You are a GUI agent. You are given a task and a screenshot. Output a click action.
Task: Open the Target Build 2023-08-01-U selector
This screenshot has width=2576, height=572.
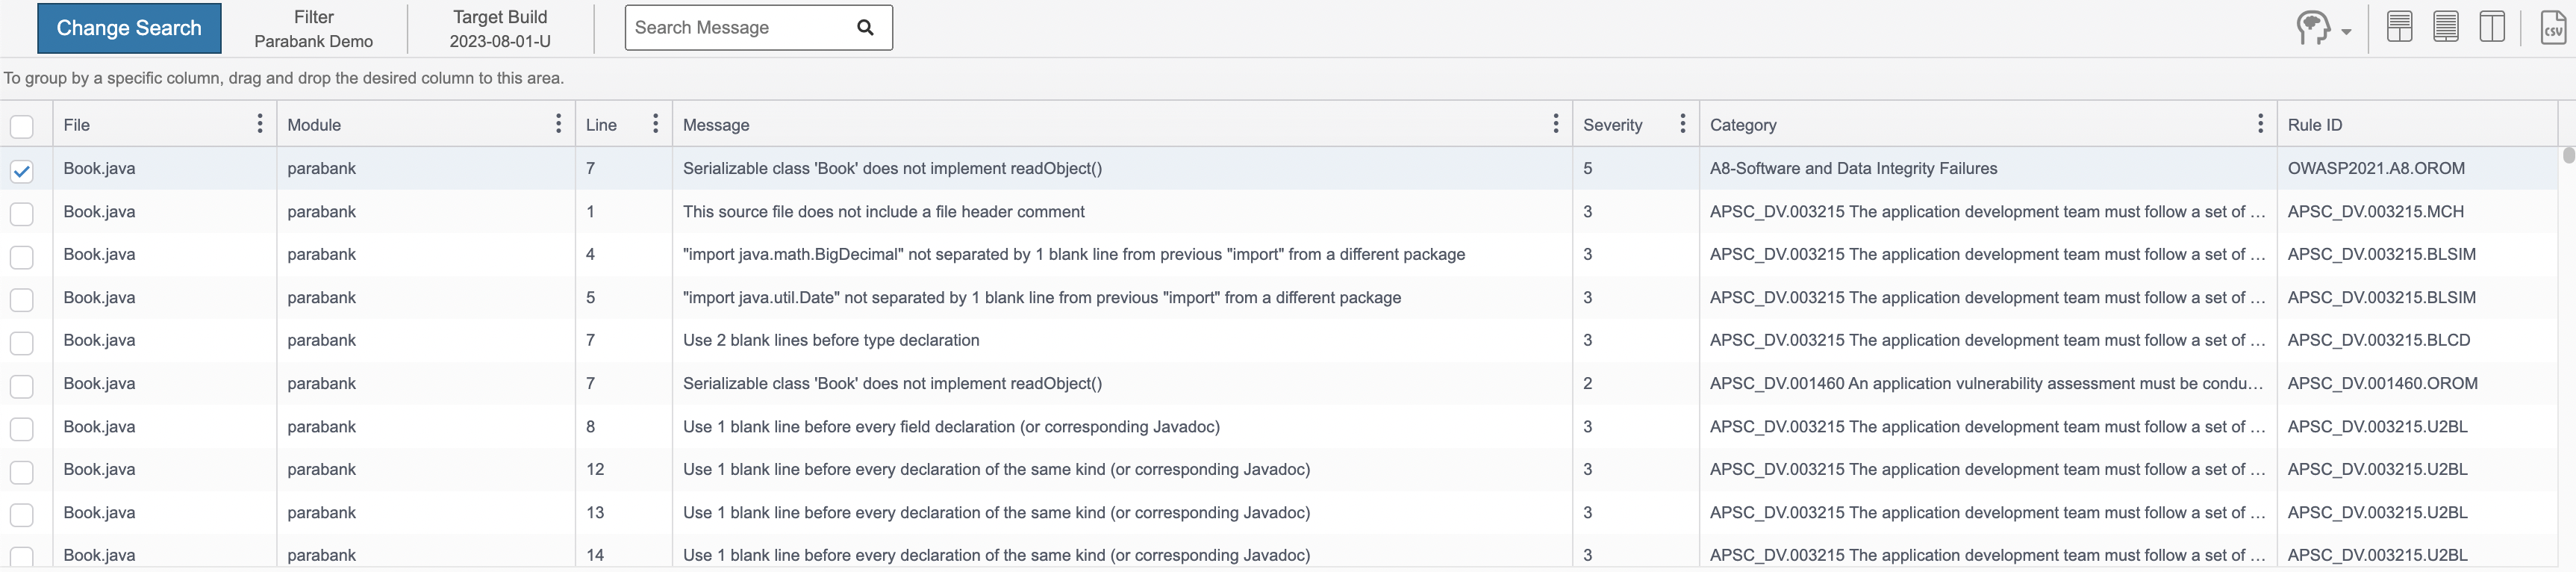coord(500,29)
